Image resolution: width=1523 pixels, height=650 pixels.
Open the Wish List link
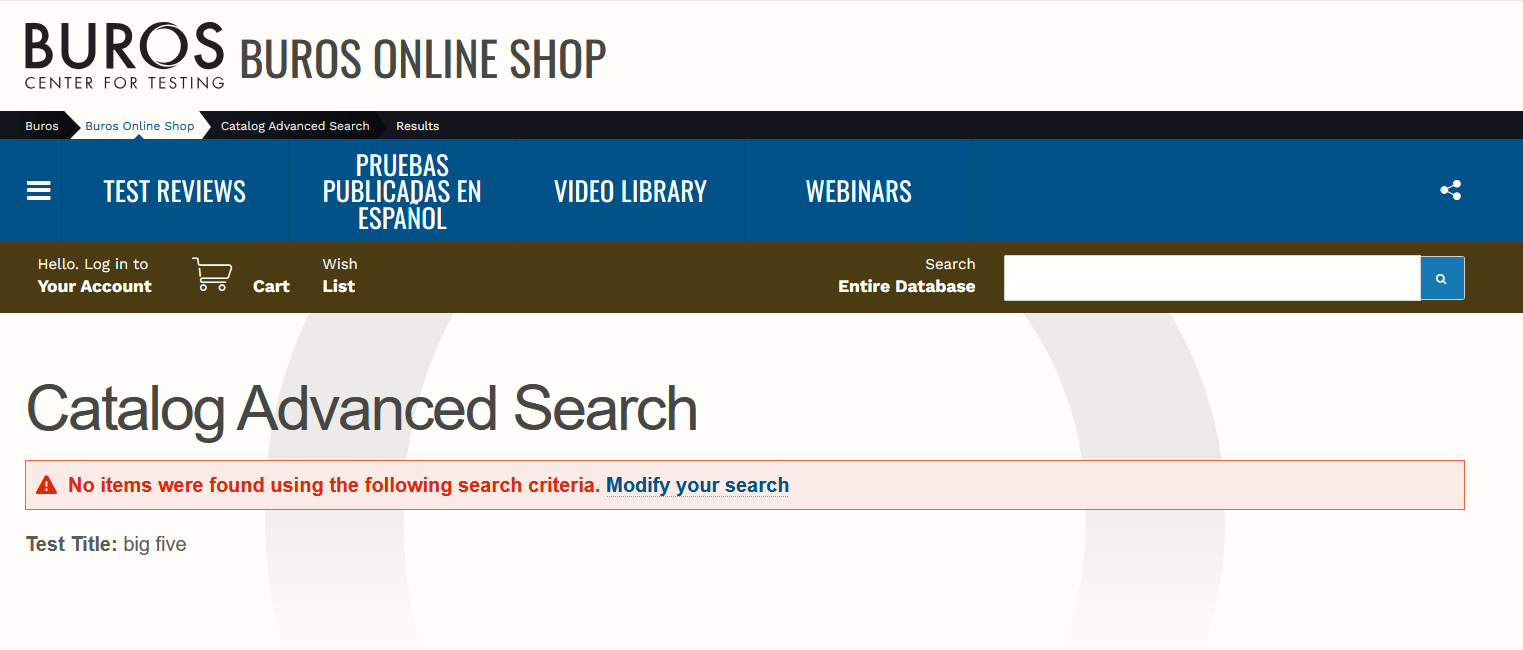point(339,275)
